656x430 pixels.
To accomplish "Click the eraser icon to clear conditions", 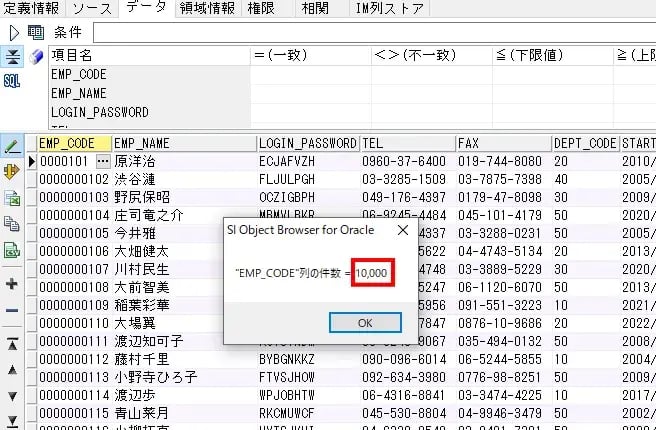I will [38, 56].
